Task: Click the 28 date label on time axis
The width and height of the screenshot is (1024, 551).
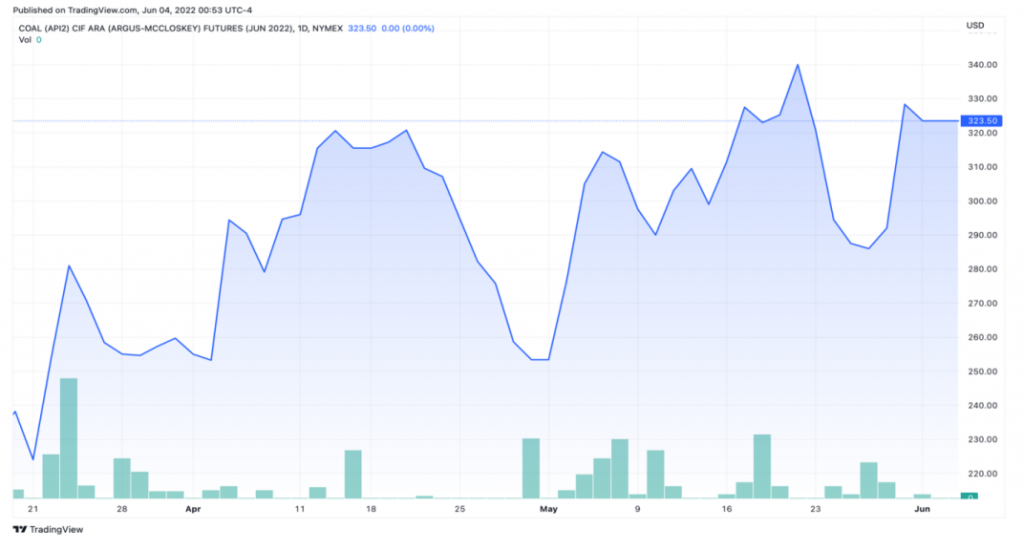Action: click(x=121, y=509)
